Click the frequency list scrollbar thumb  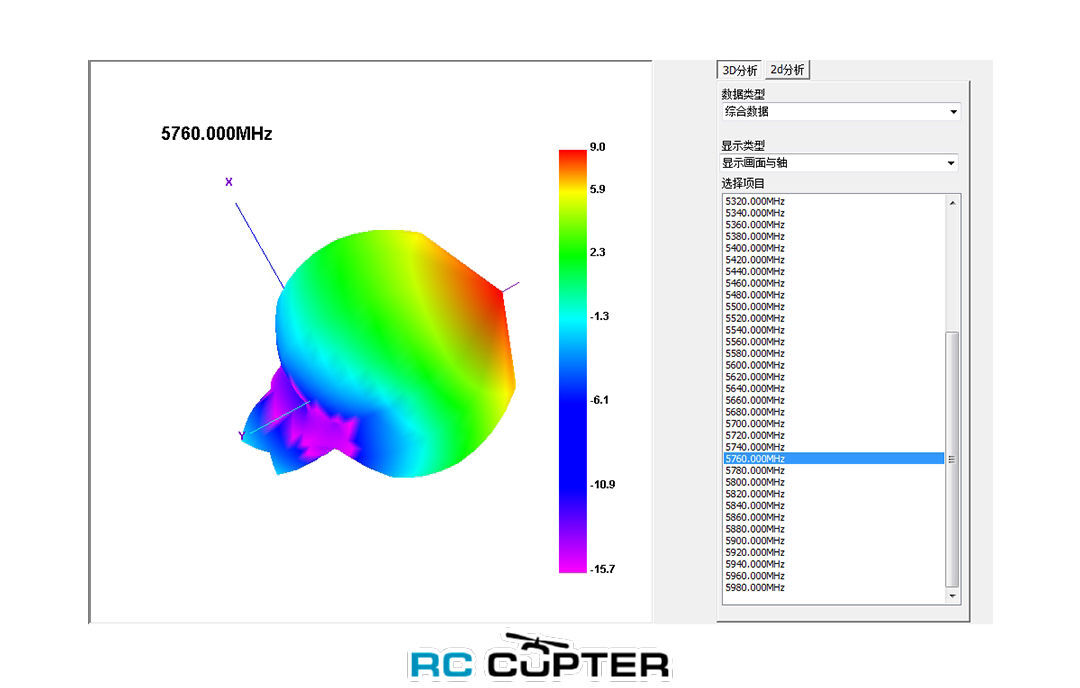pyautogui.click(x=953, y=459)
